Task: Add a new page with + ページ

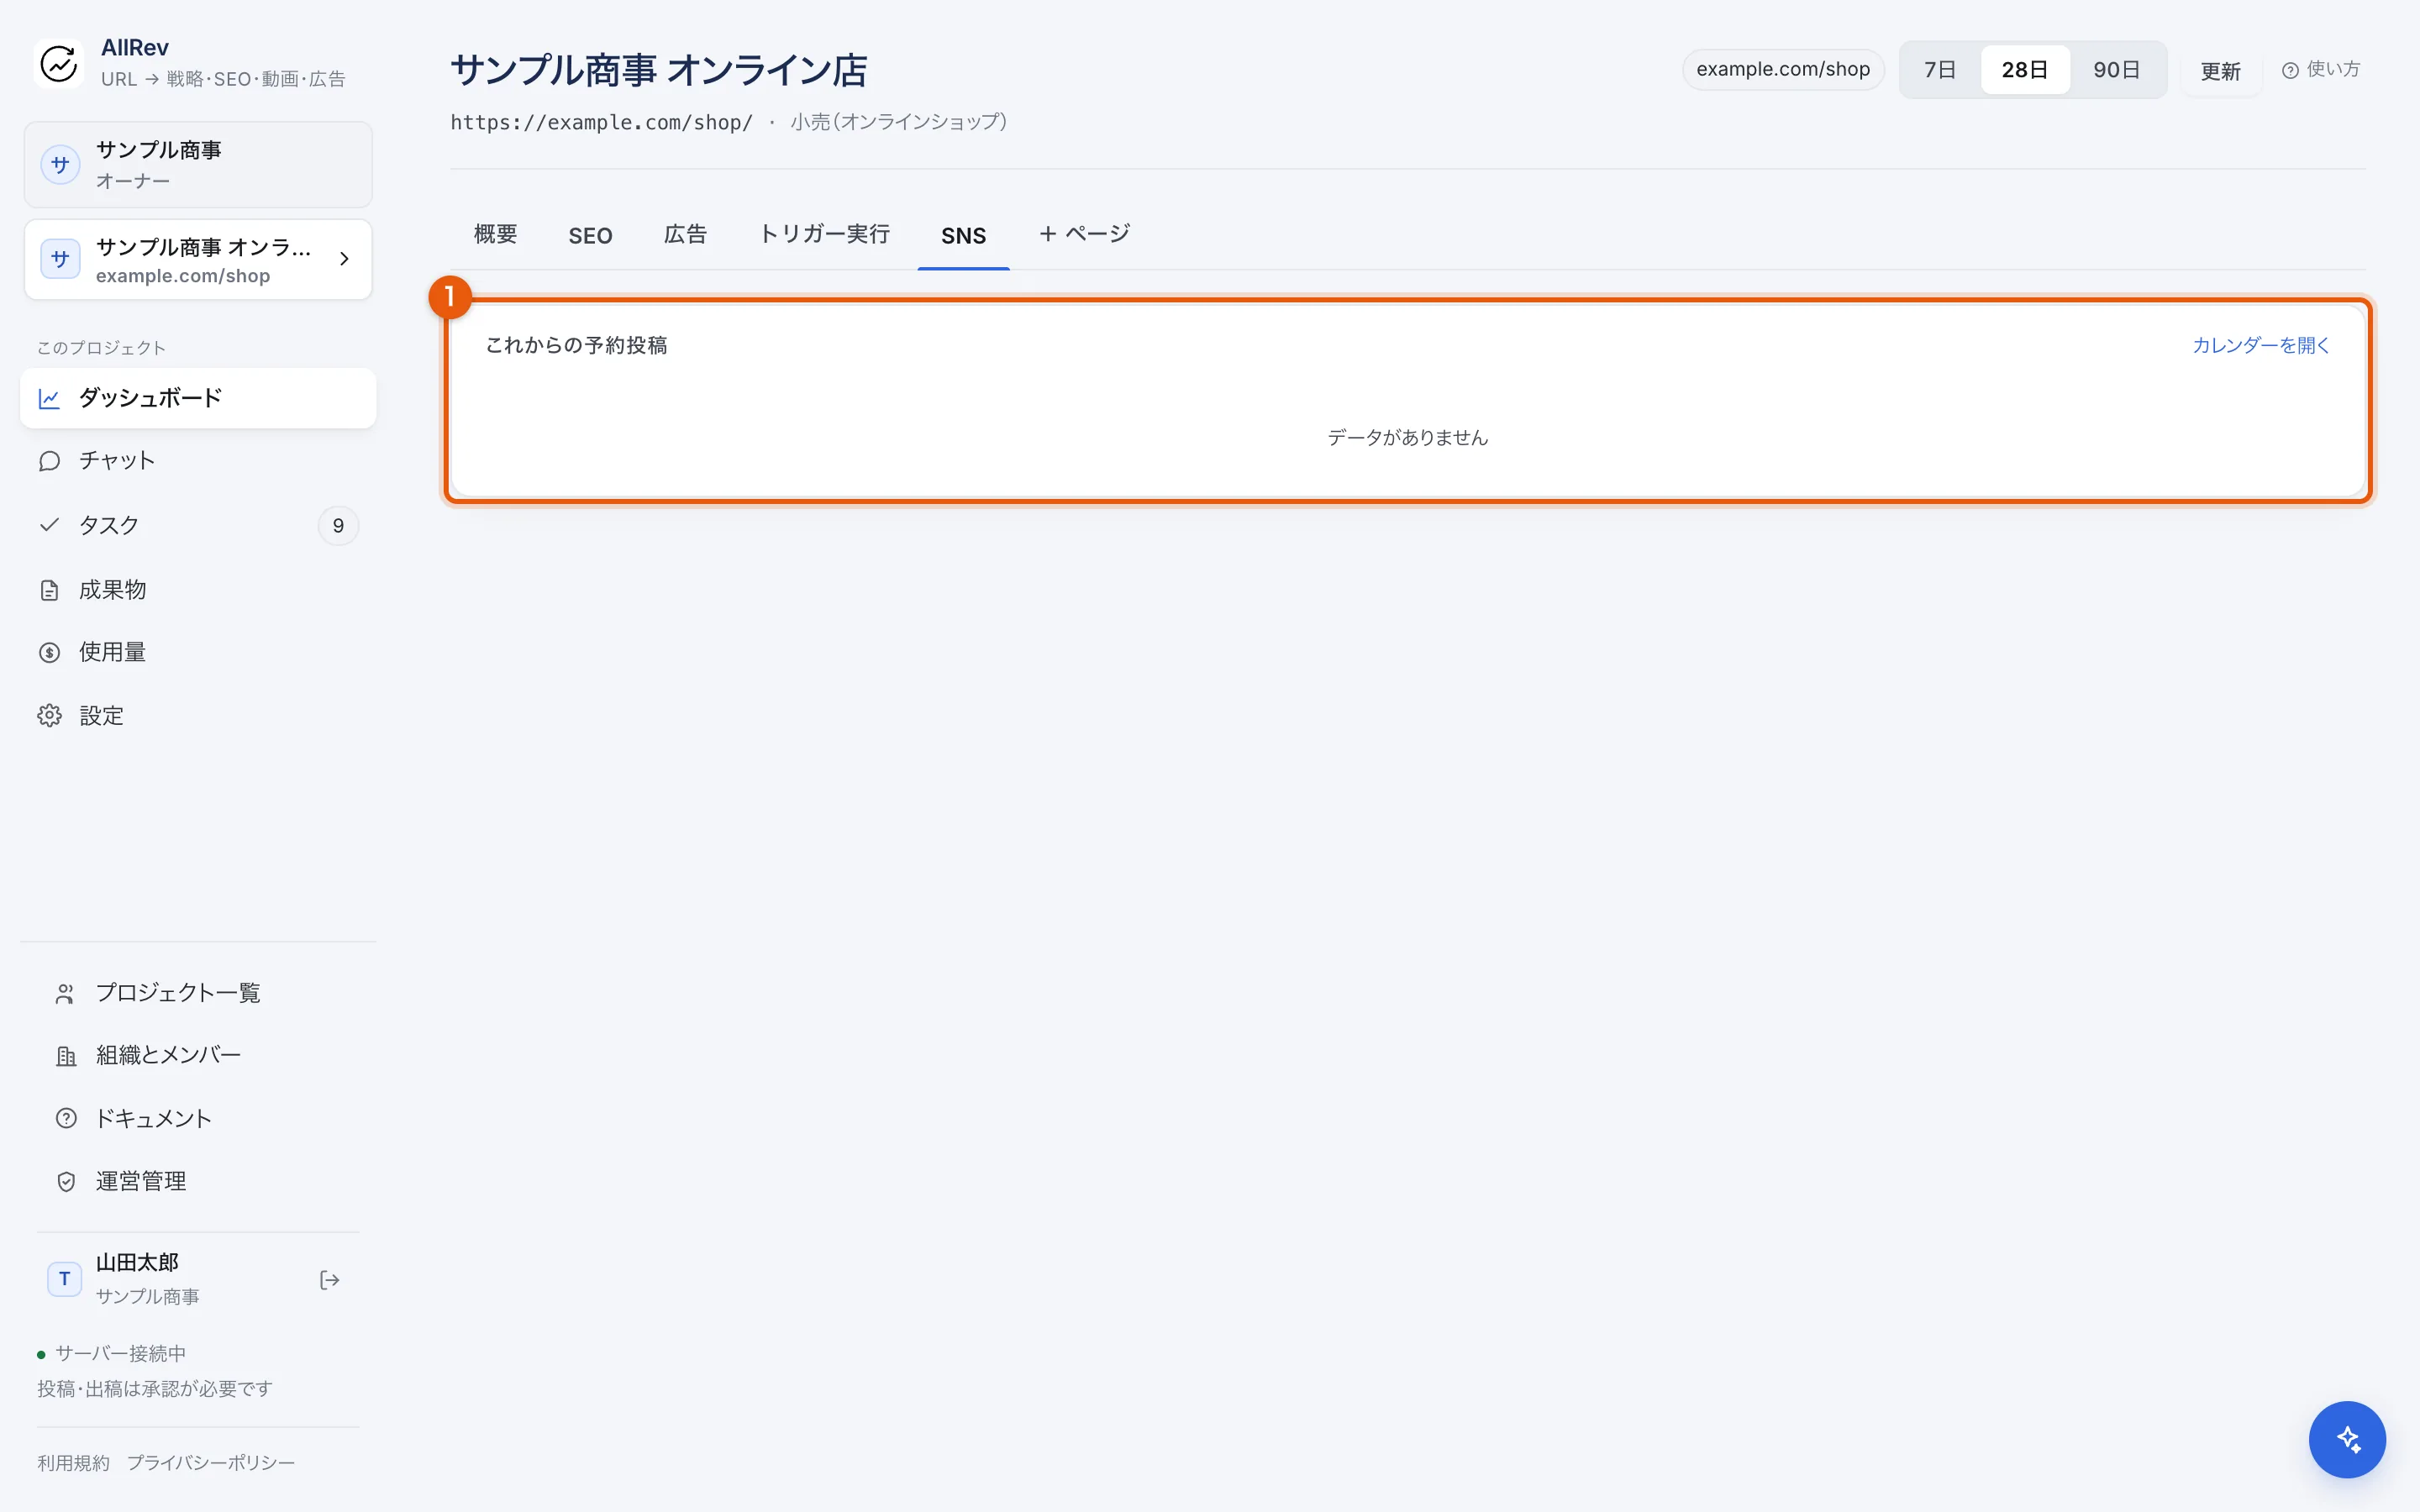Action: coord(1084,234)
